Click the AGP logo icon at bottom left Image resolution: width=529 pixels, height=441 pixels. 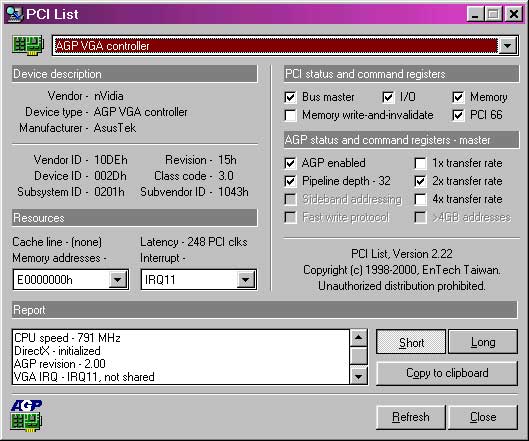pos(26,416)
